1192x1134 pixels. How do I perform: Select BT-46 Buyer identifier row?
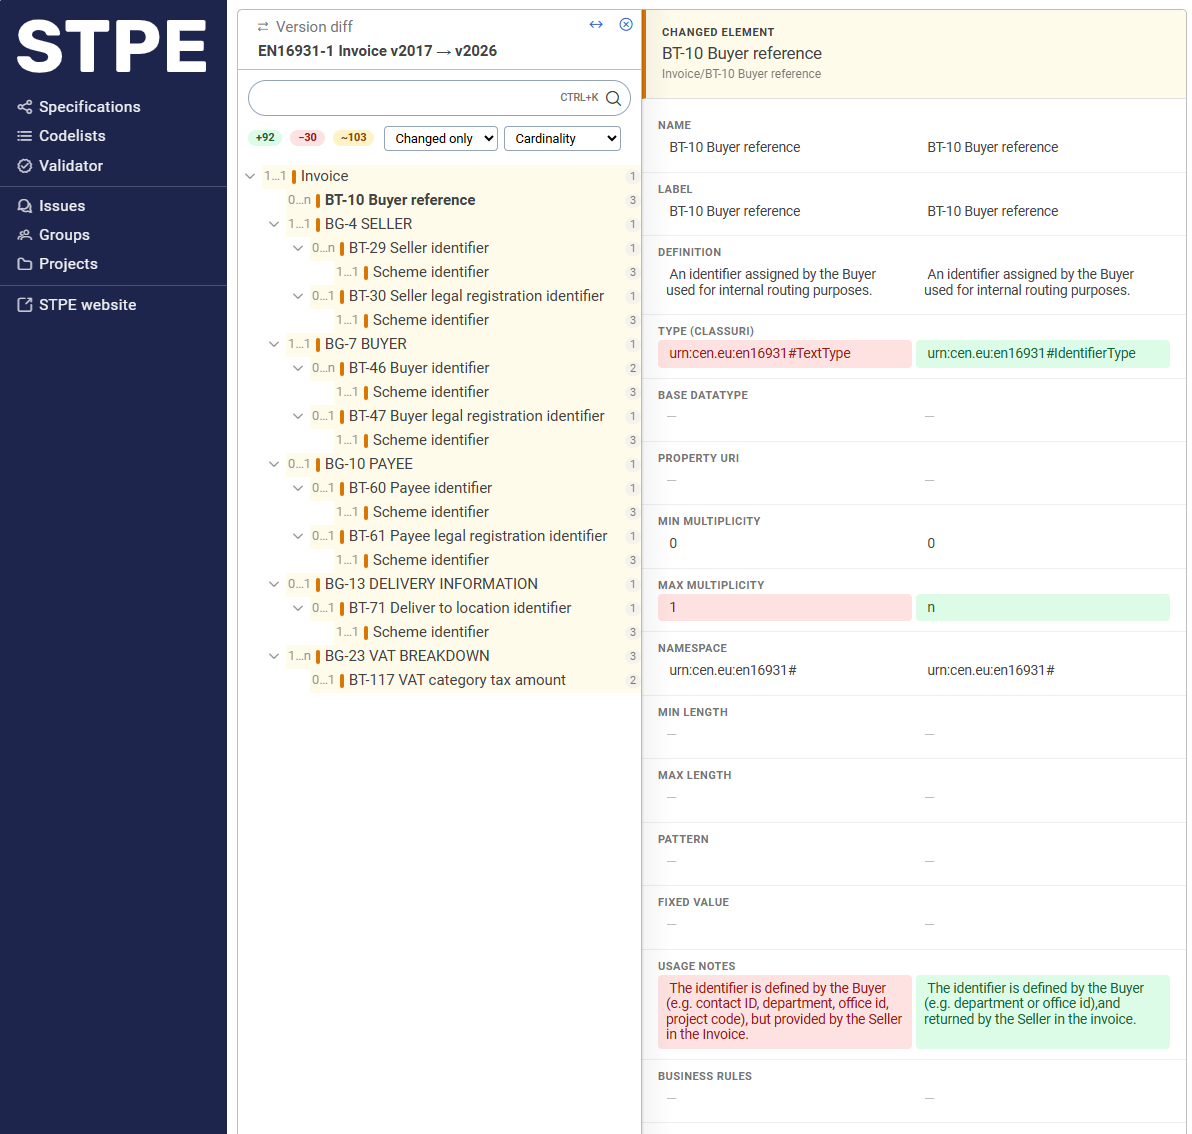pyautogui.click(x=475, y=369)
